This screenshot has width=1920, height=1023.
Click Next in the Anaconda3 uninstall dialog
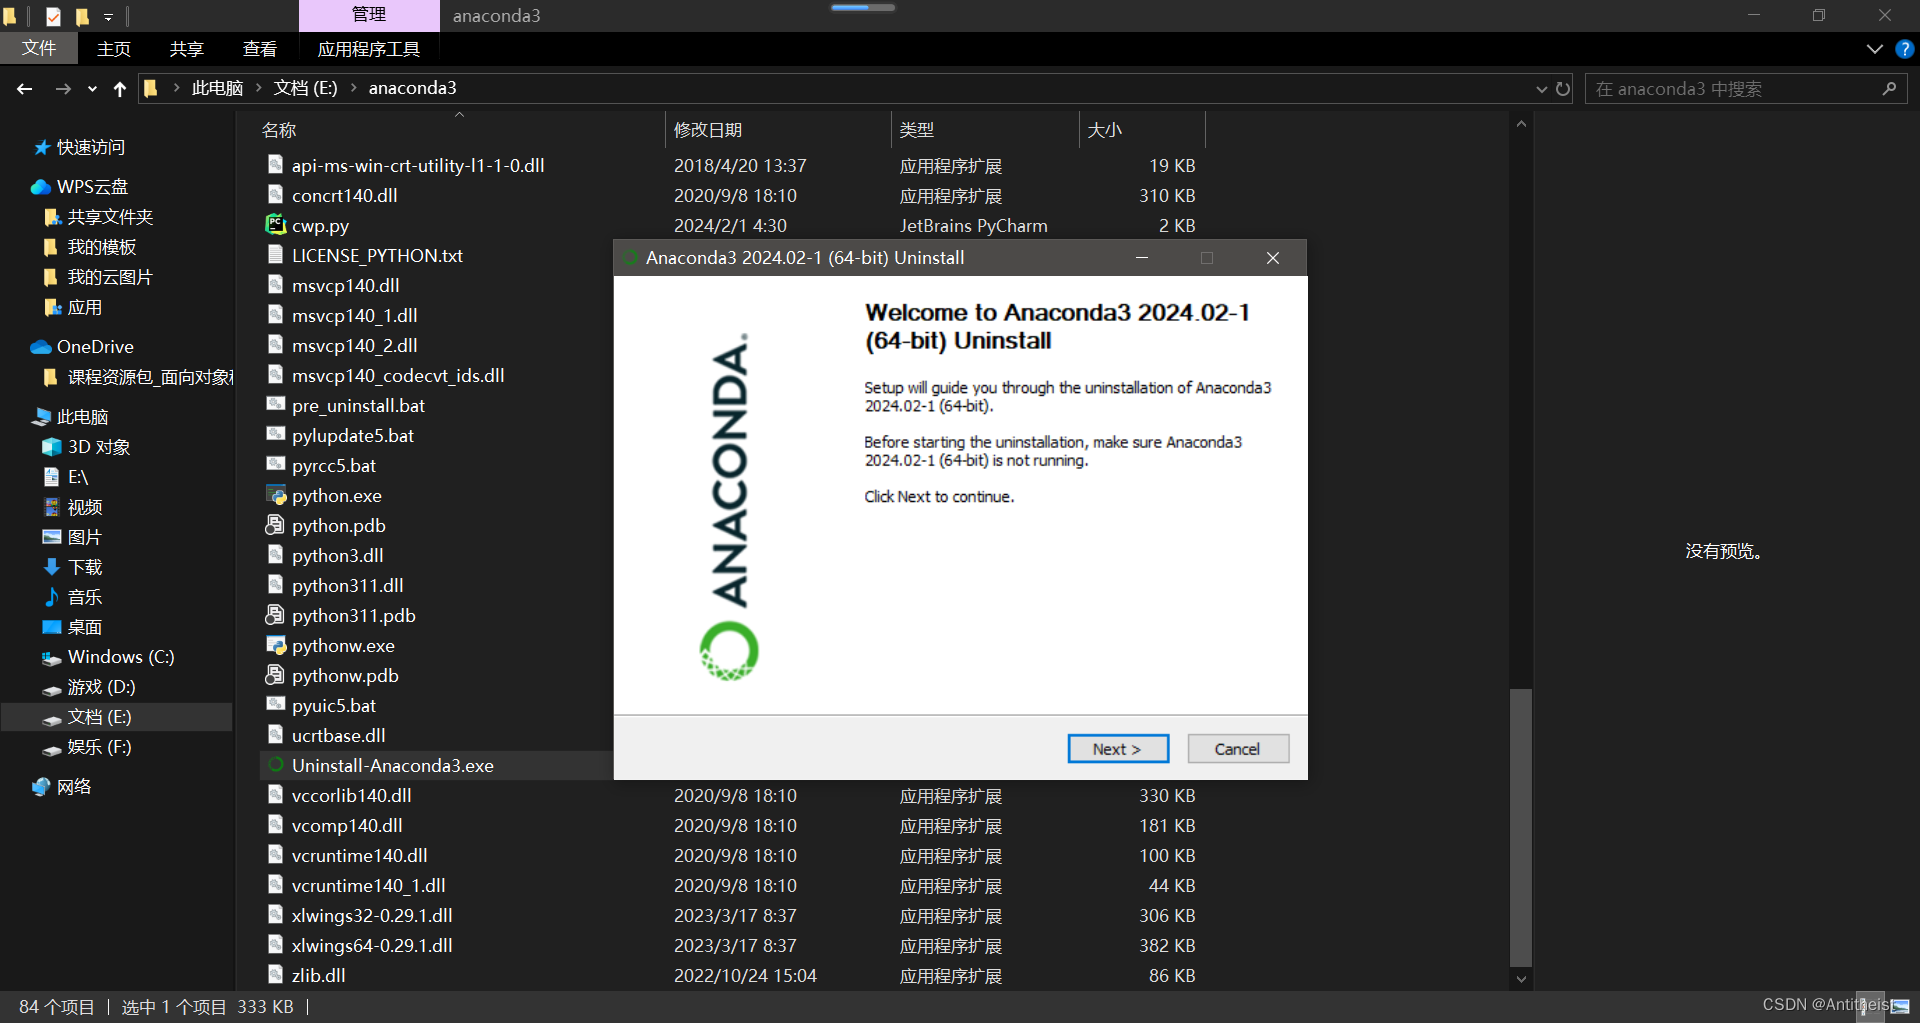1118,749
